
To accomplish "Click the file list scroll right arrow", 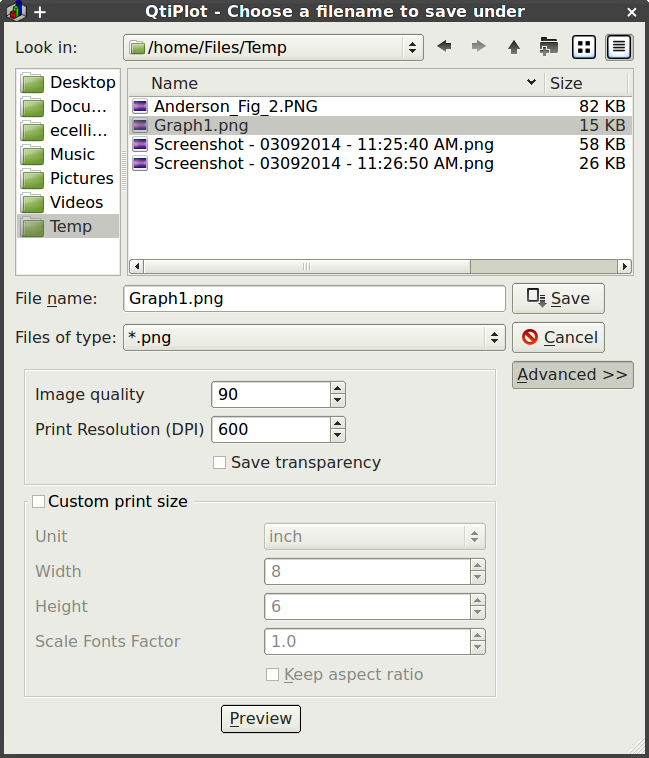I will (x=625, y=266).
